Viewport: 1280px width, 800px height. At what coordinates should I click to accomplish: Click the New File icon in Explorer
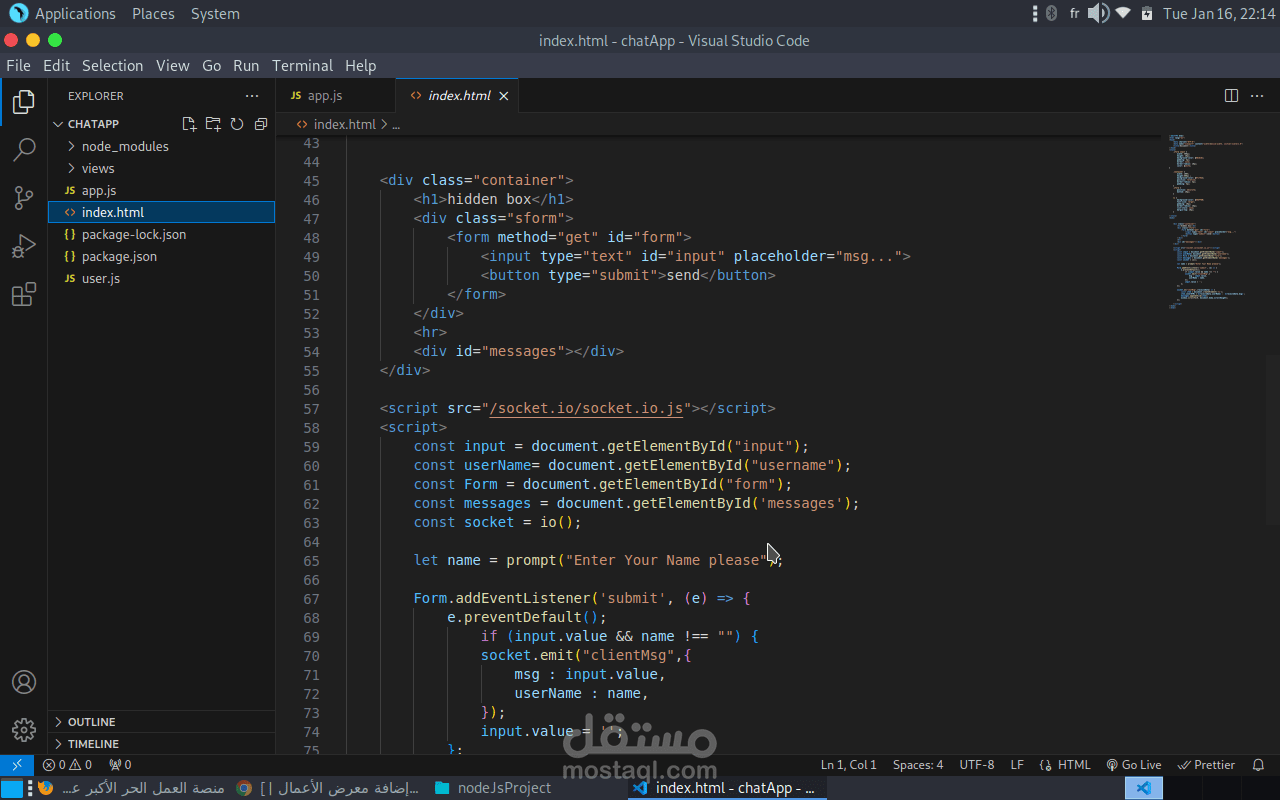(x=189, y=124)
